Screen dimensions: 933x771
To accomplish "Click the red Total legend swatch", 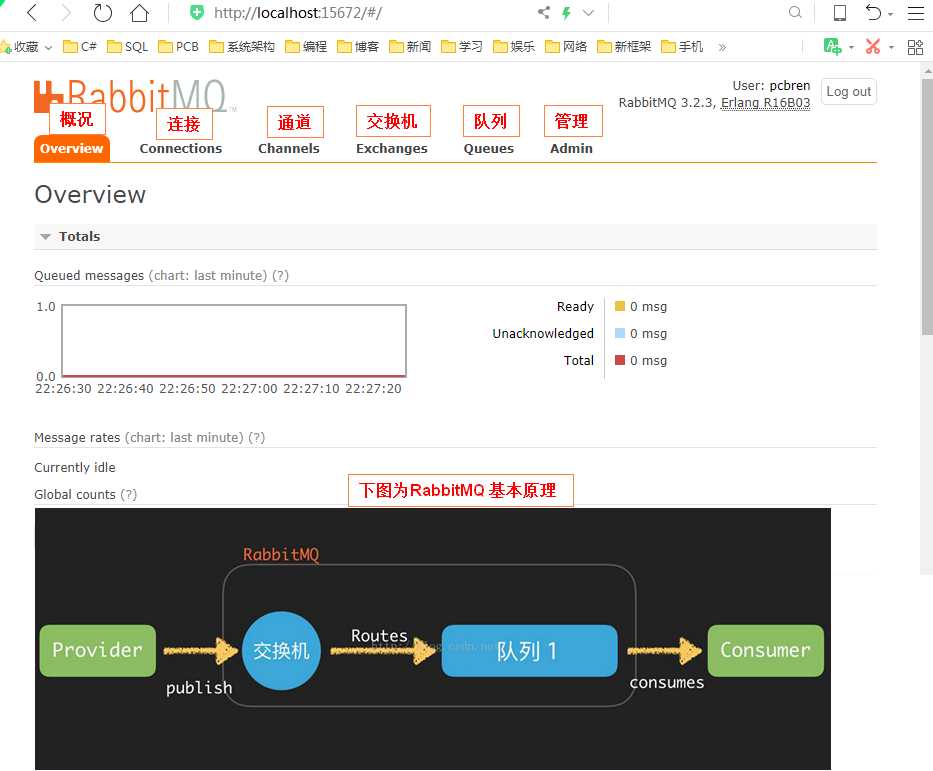I will [x=619, y=360].
